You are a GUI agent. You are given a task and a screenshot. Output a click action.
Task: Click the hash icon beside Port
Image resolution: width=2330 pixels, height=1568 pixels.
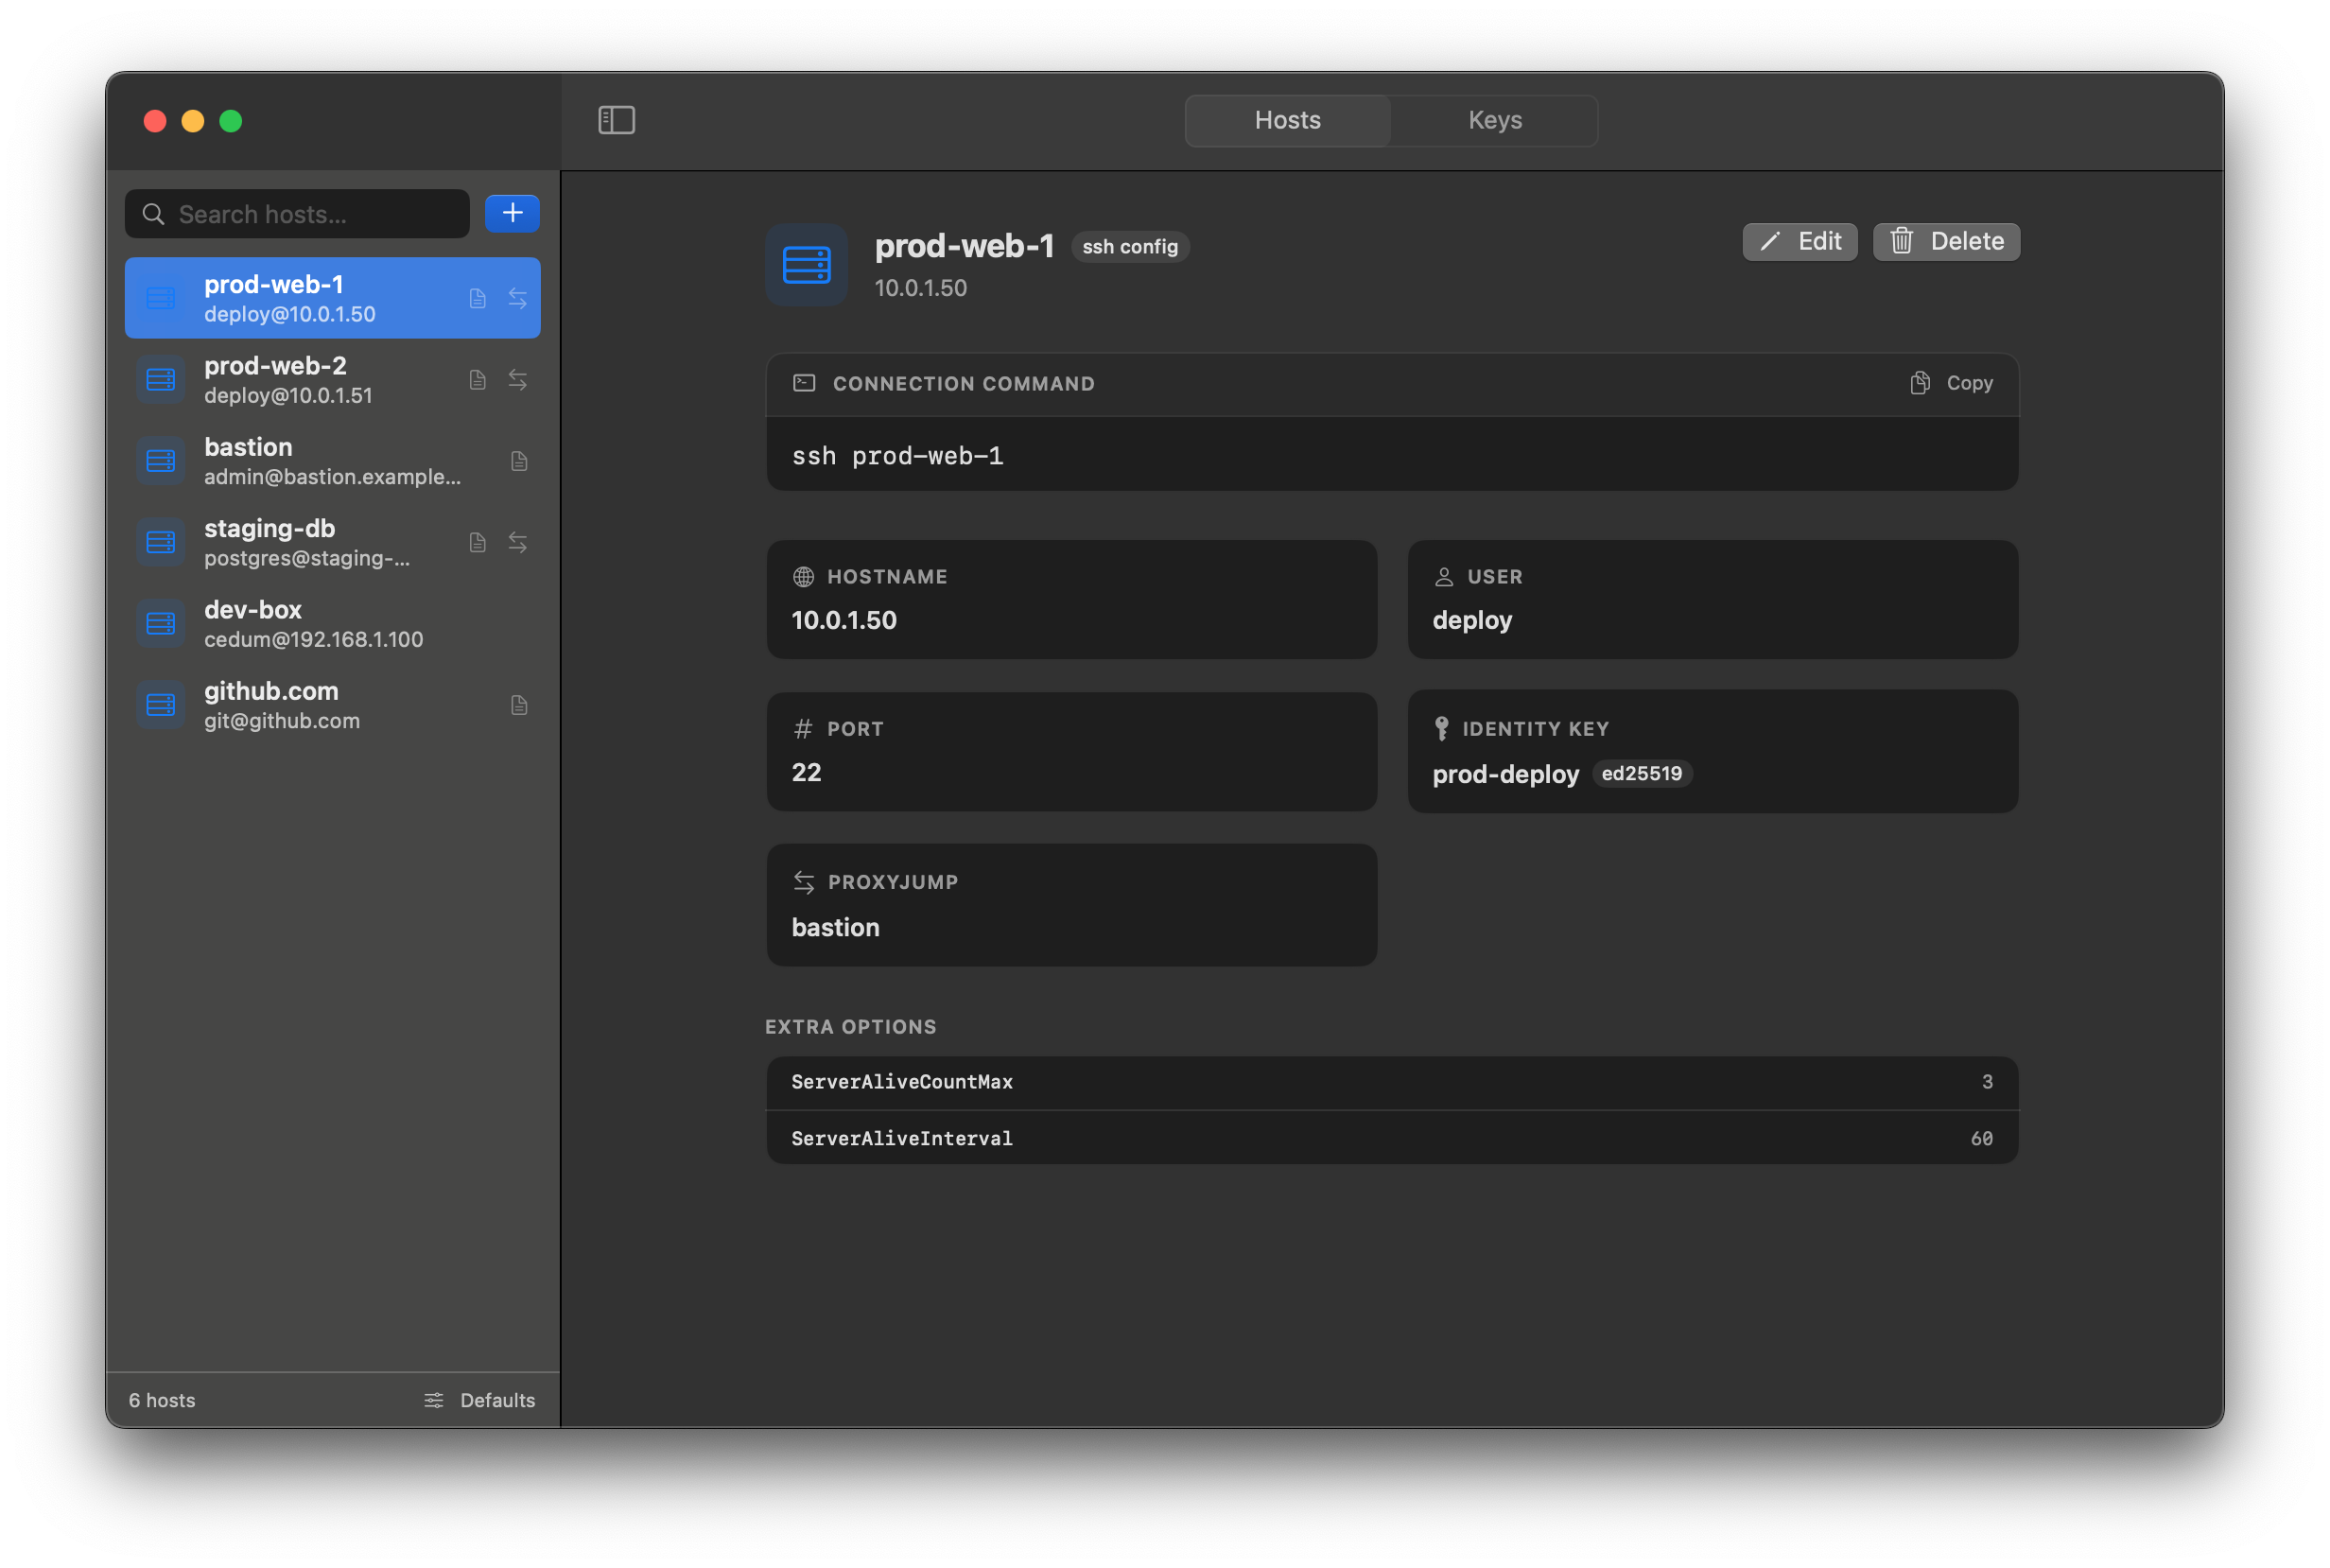coord(803,729)
